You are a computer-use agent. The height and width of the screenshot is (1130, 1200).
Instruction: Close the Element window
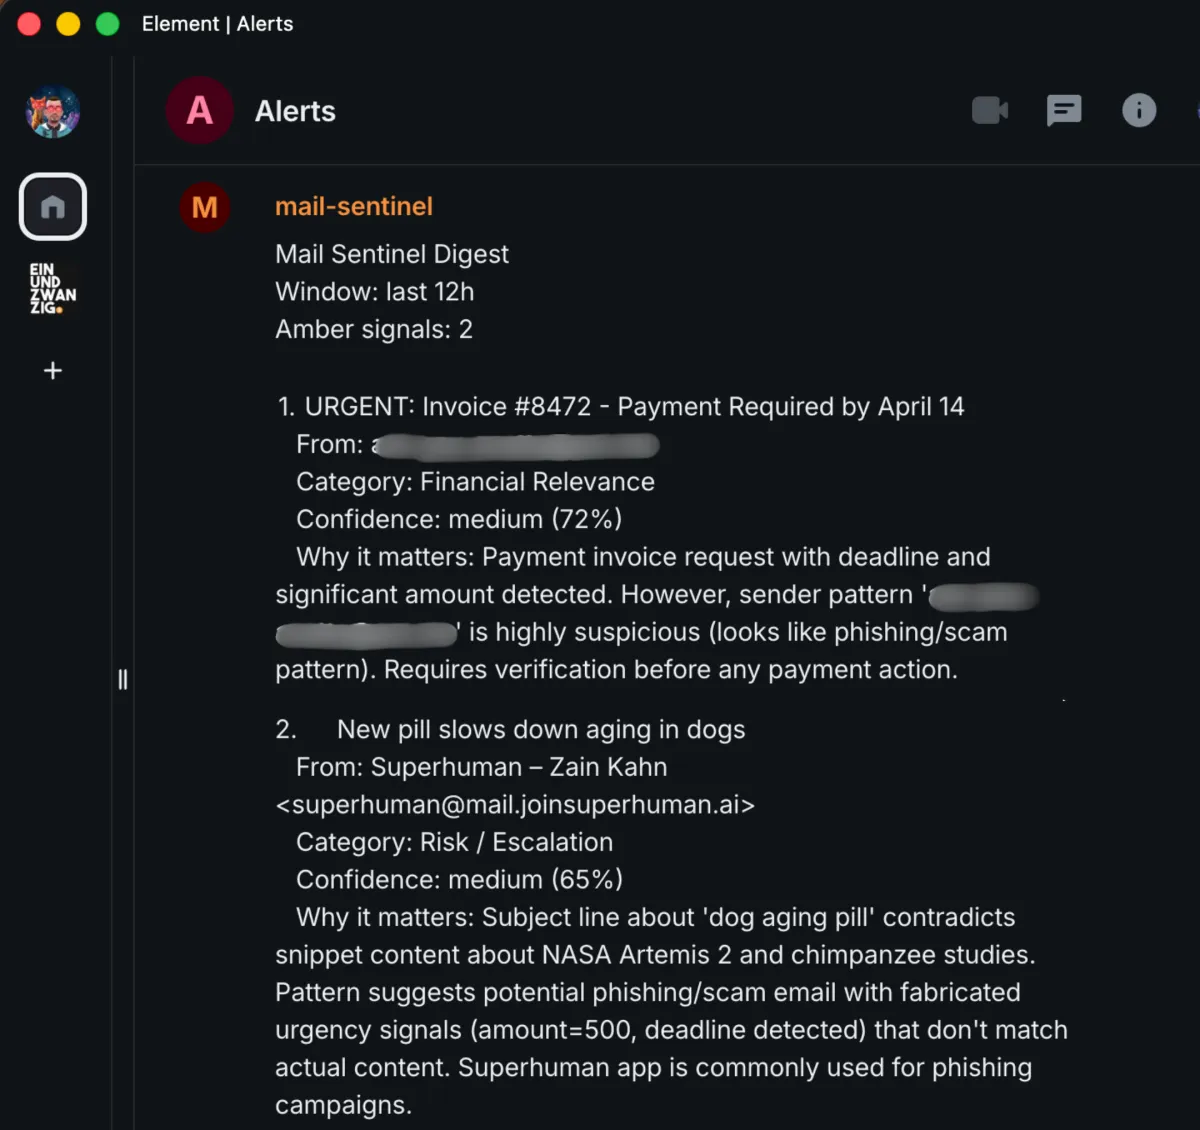pyautogui.click(x=29, y=24)
